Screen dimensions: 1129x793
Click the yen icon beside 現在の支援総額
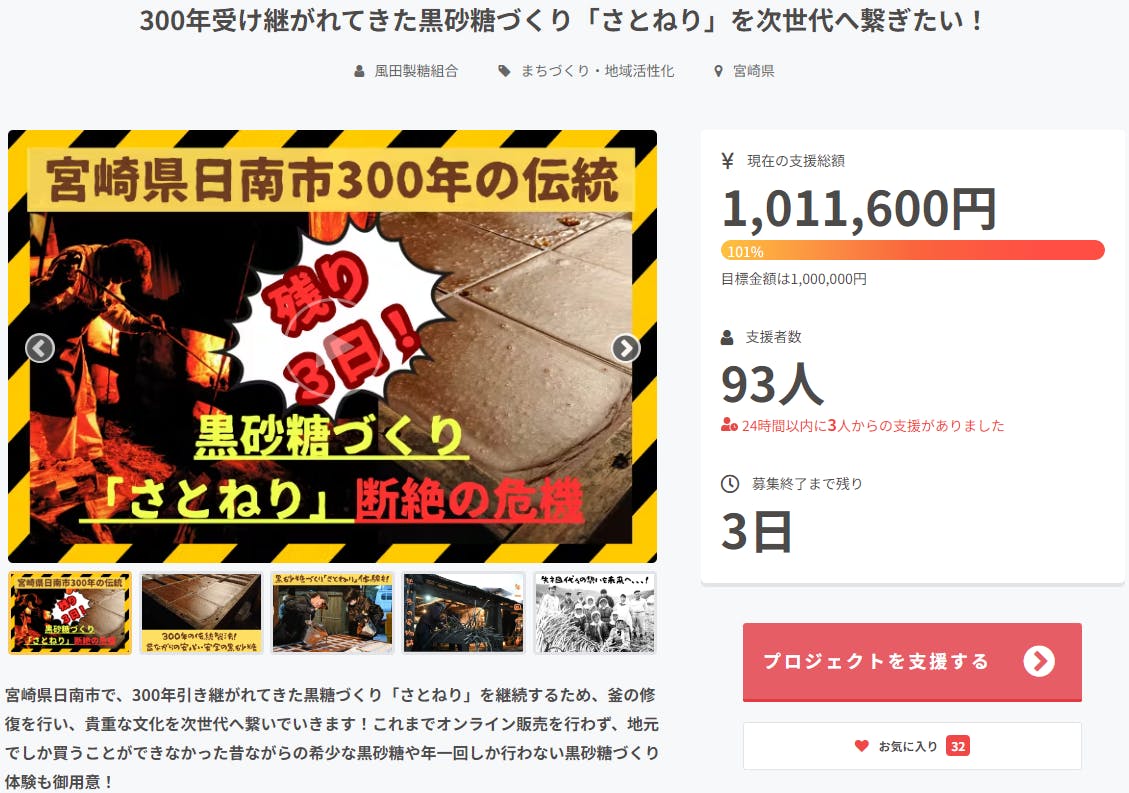click(x=727, y=161)
